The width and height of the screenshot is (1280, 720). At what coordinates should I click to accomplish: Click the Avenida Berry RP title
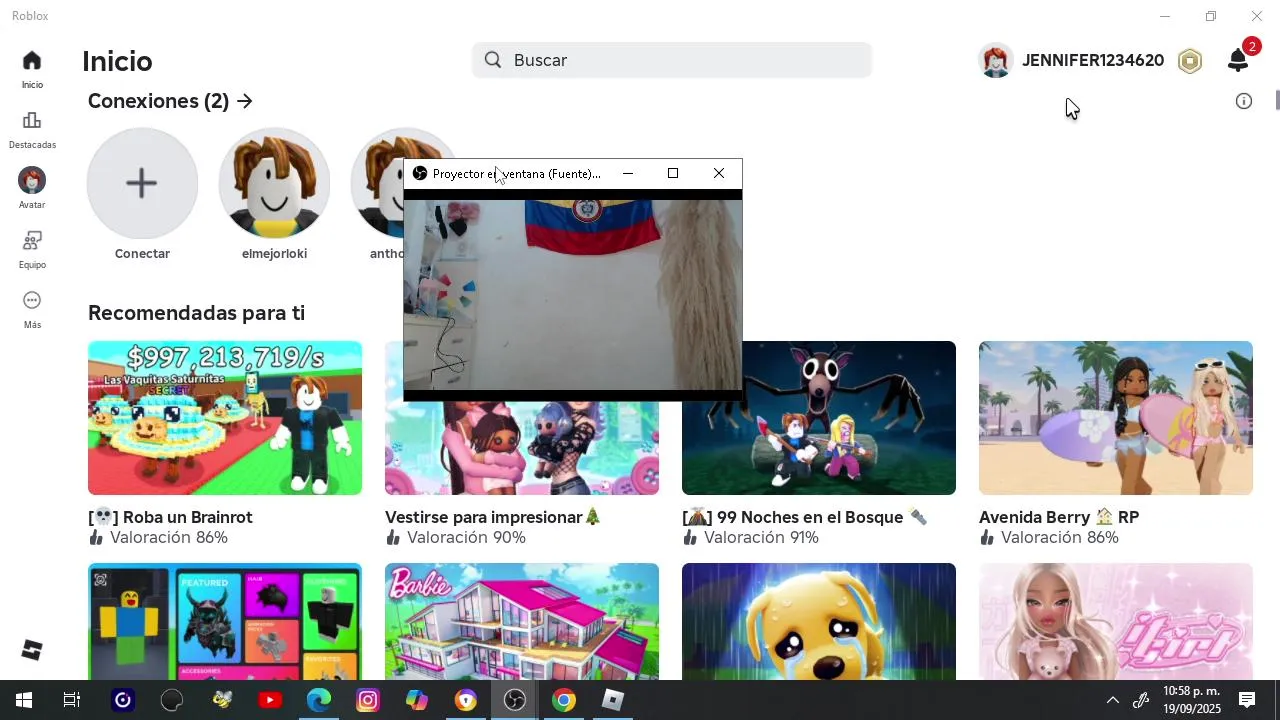[x=1059, y=517]
